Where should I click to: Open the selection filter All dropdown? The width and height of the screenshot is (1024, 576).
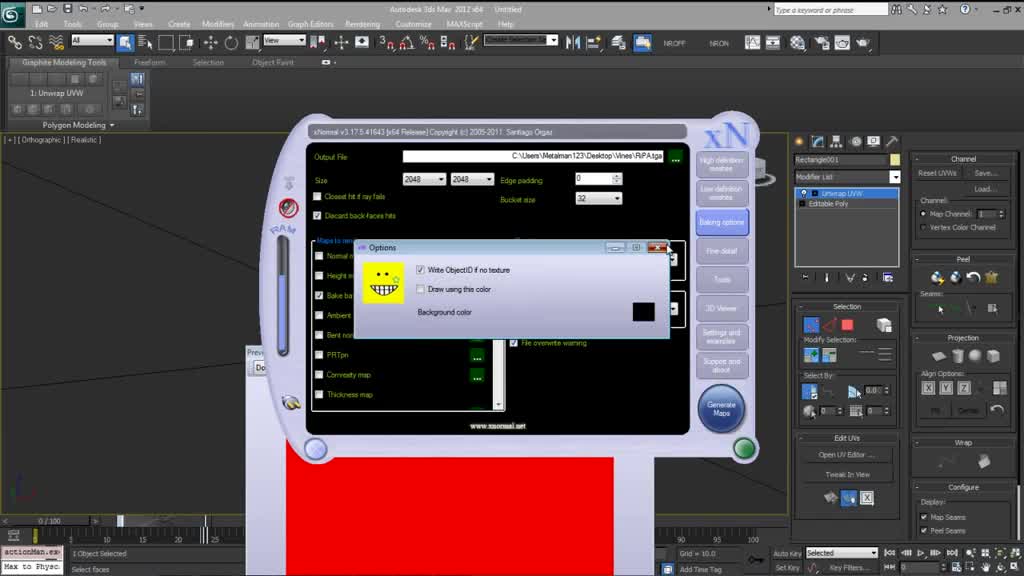click(92, 40)
